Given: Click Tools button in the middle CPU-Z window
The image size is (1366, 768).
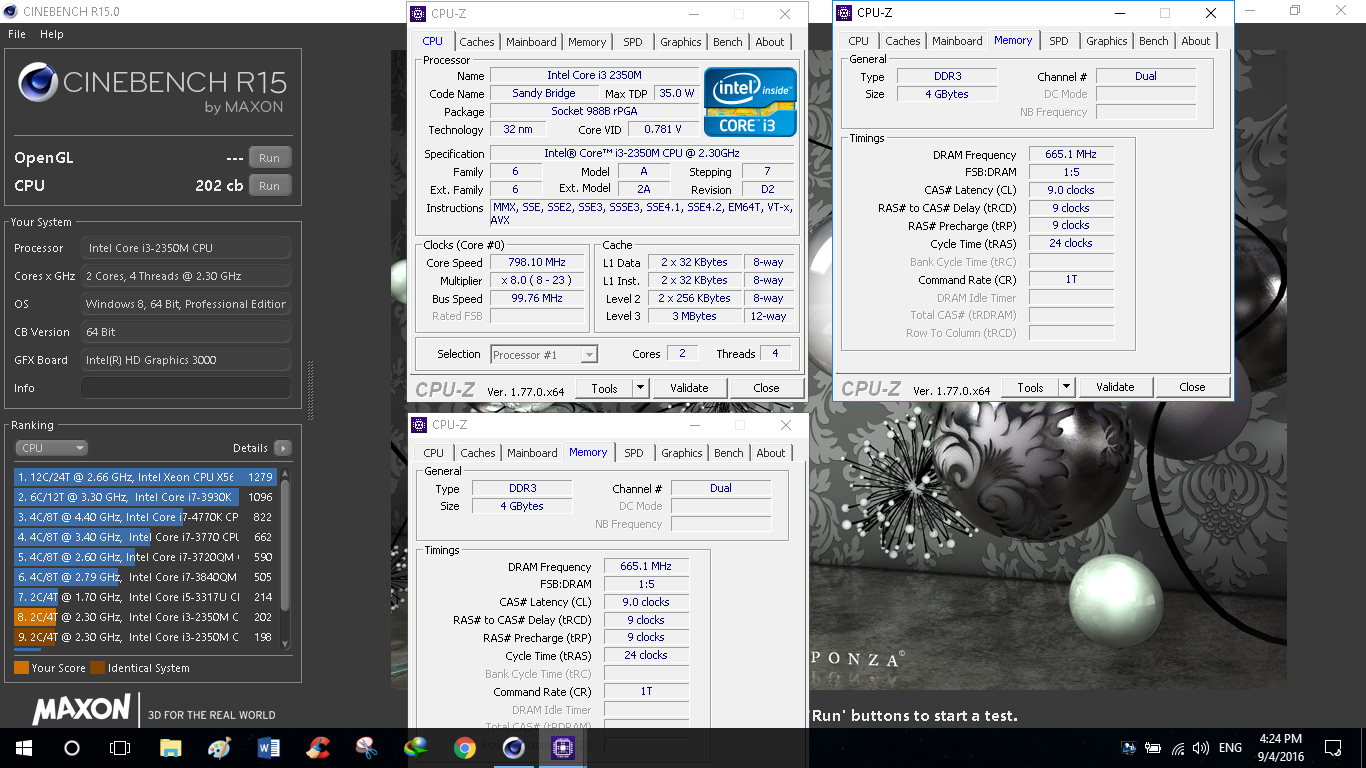Looking at the screenshot, I should tap(604, 388).
